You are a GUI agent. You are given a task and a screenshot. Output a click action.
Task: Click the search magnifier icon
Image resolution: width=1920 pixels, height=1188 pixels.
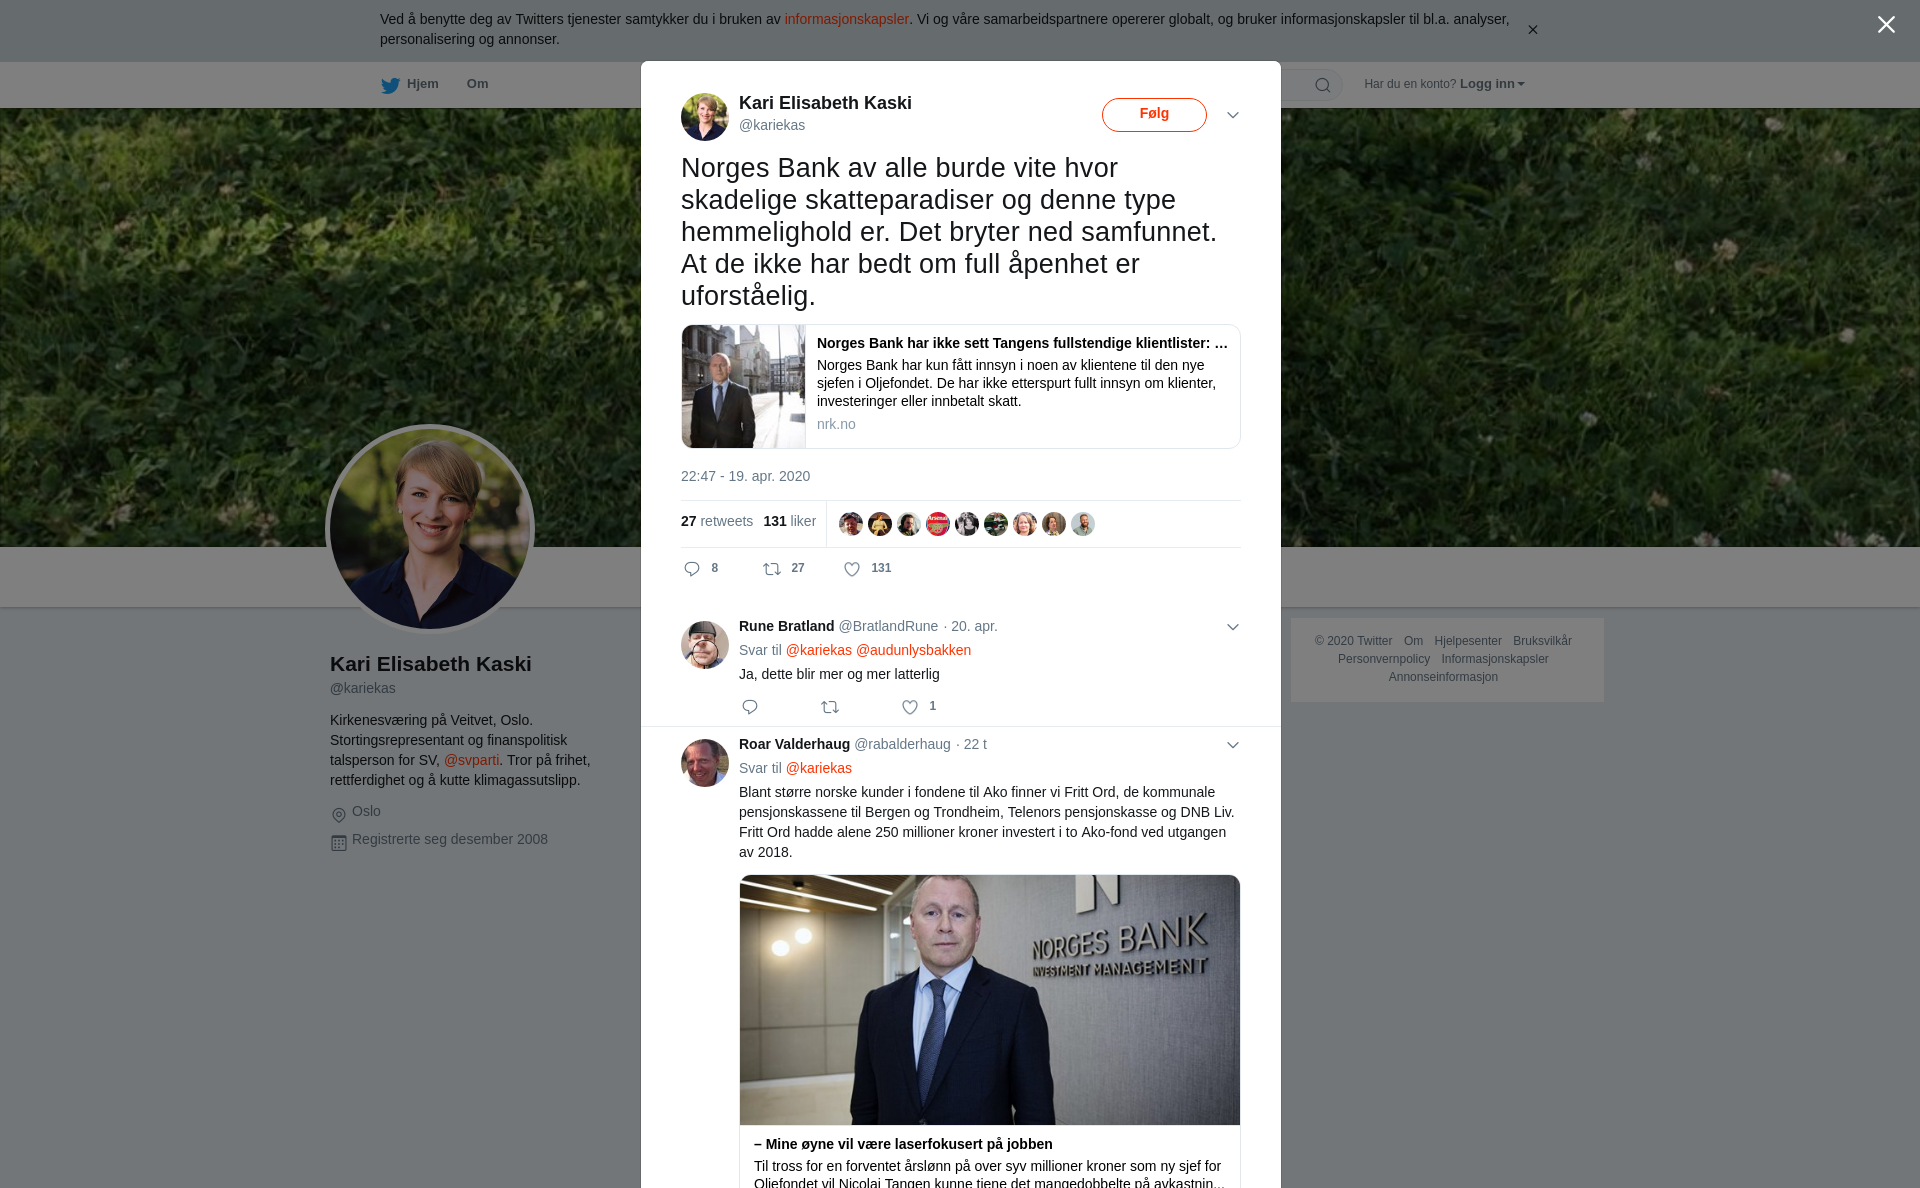(1323, 85)
